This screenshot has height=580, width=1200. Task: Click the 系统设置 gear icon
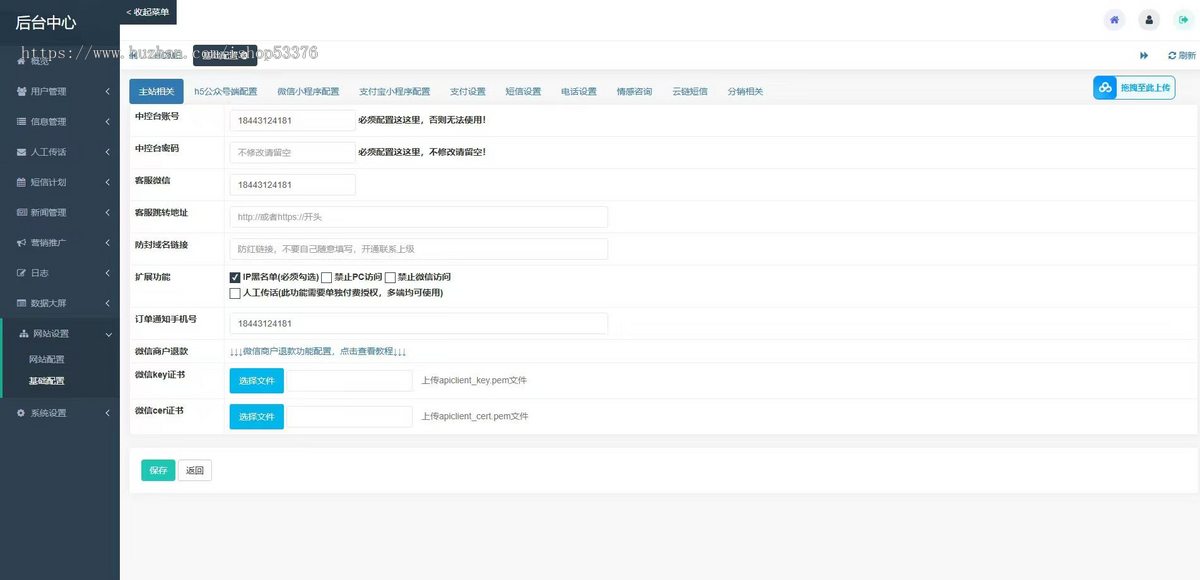point(22,413)
